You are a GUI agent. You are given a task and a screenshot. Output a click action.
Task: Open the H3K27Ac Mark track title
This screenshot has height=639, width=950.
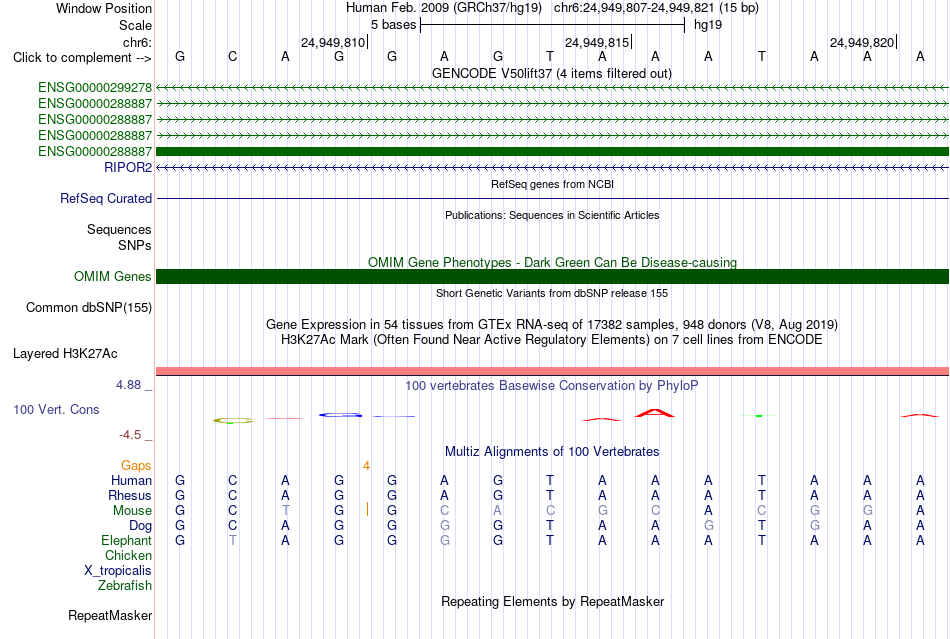click(552, 340)
